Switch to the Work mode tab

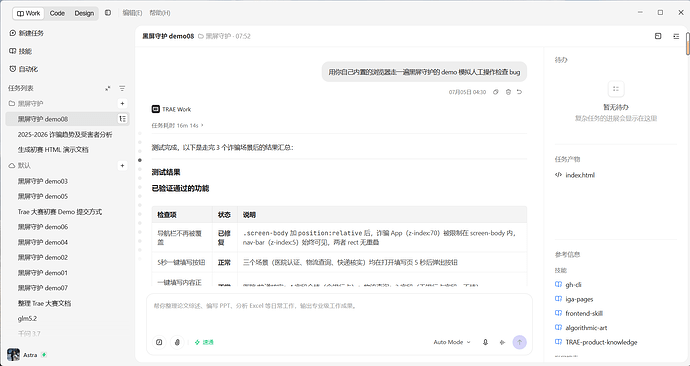tap(29, 13)
